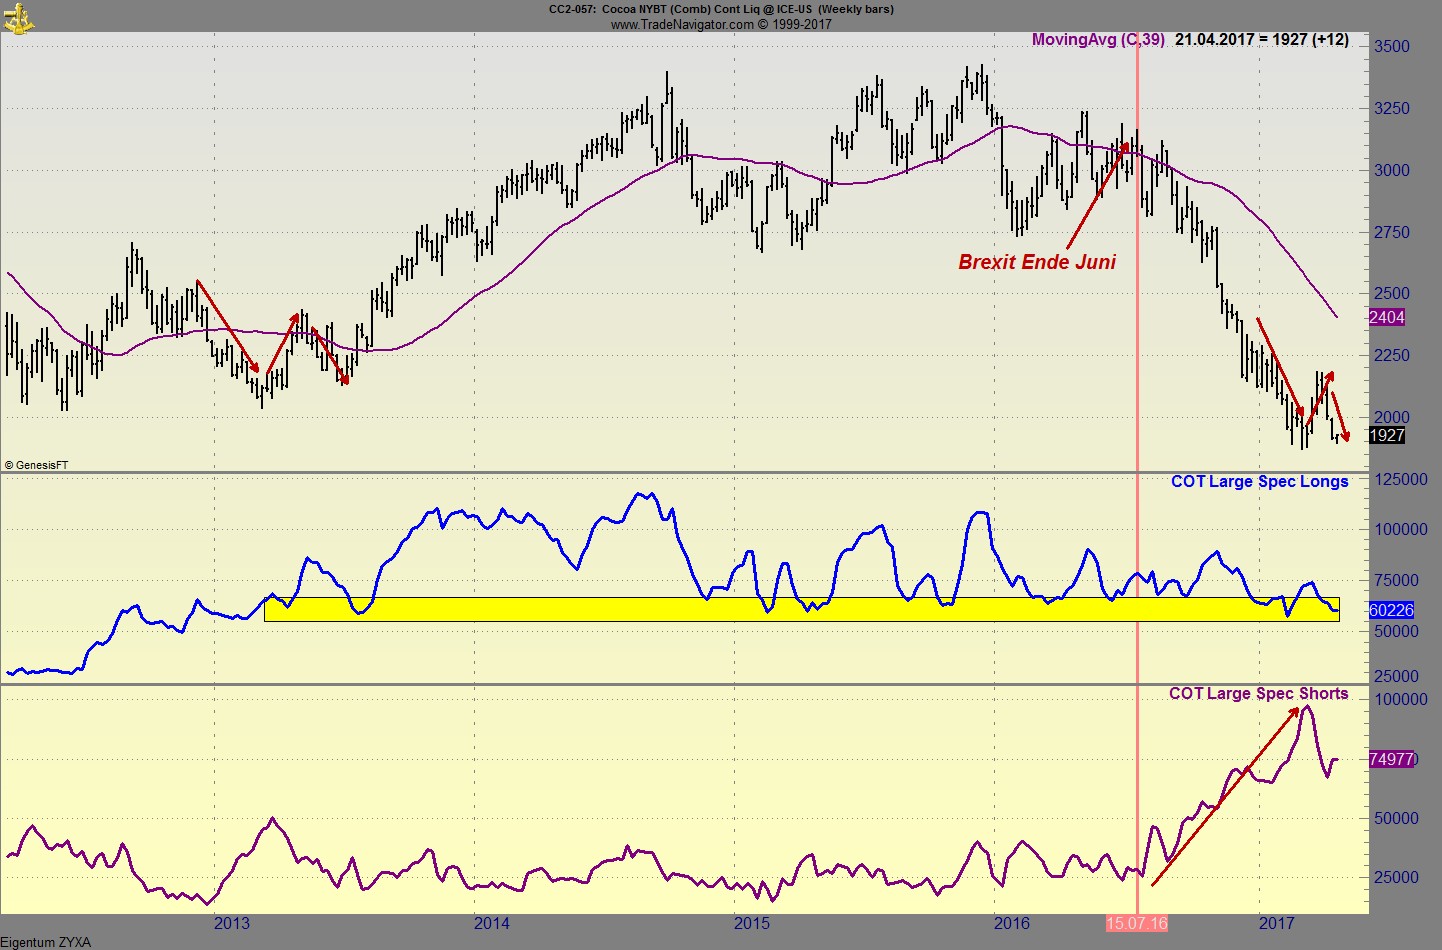The height and width of the screenshot is (950, 1442).
Task: Click the GenesisFT copyright label
Action: point(37,465)
